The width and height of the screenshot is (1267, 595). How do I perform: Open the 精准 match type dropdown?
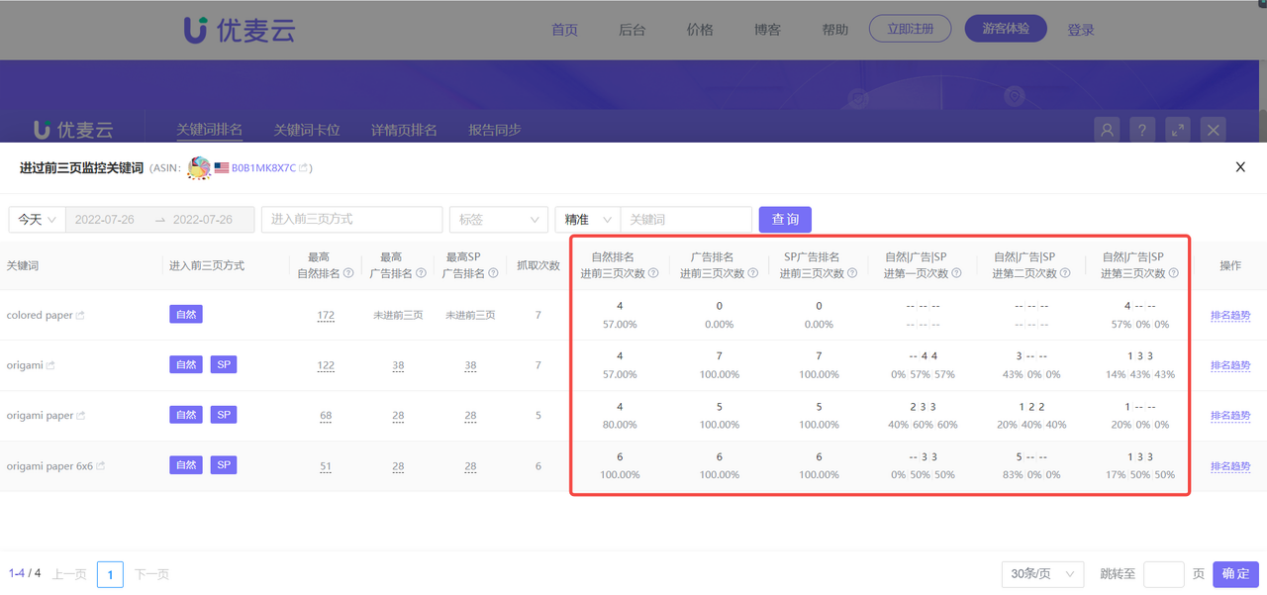[x=586, y=219]
